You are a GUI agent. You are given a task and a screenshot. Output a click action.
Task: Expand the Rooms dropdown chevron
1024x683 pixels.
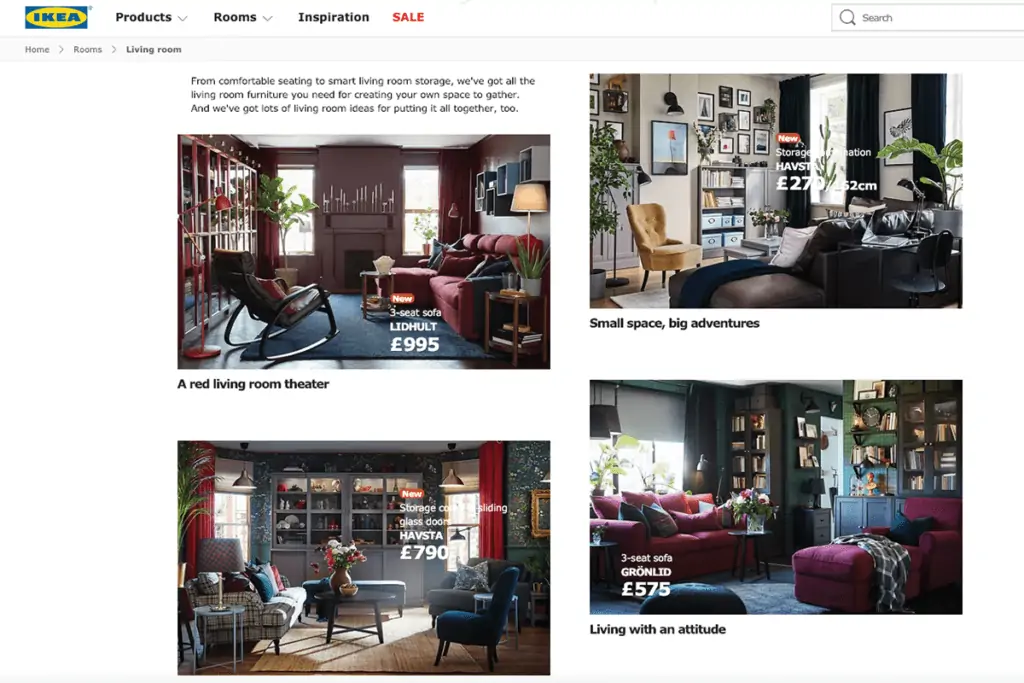[267, 18]
